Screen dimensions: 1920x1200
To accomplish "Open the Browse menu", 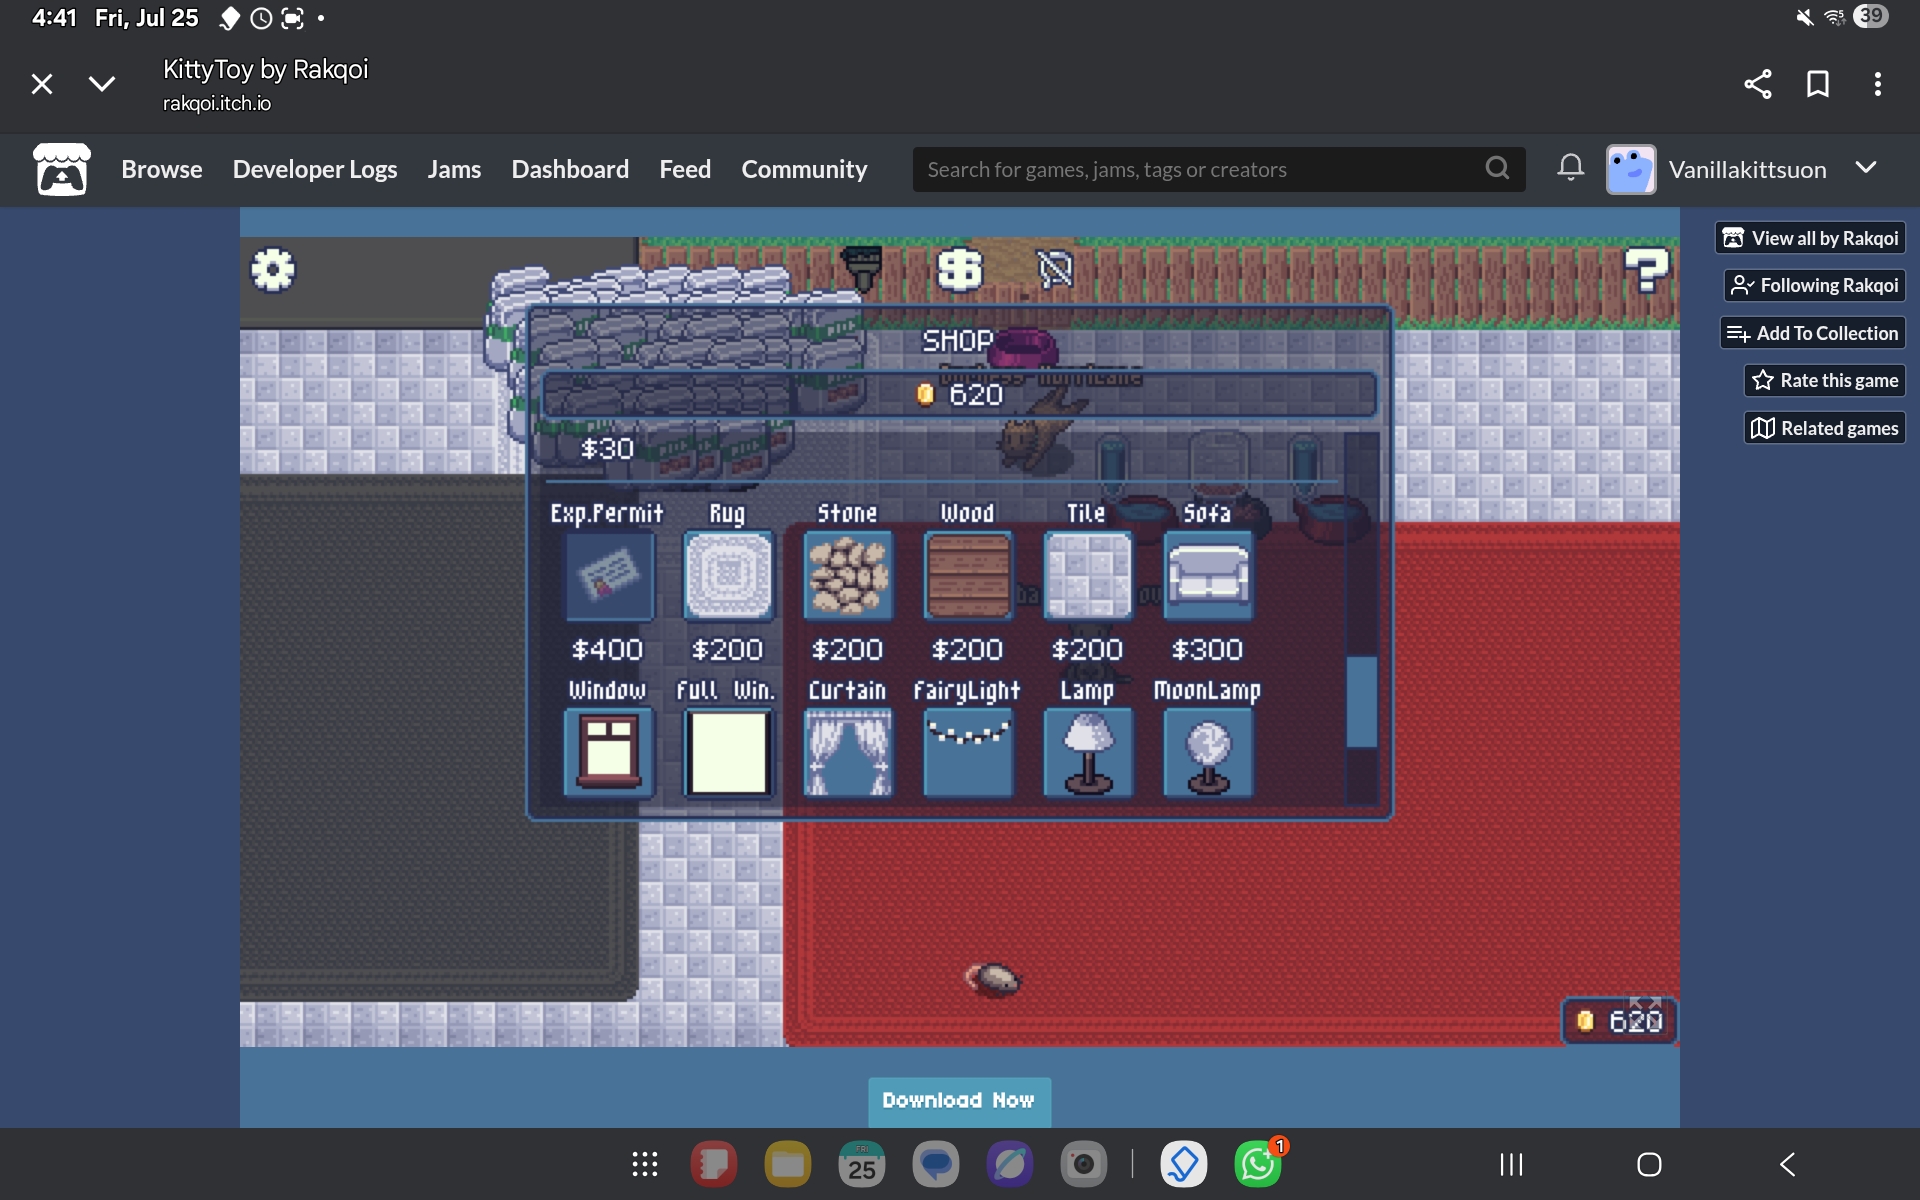I will [162, 169].
